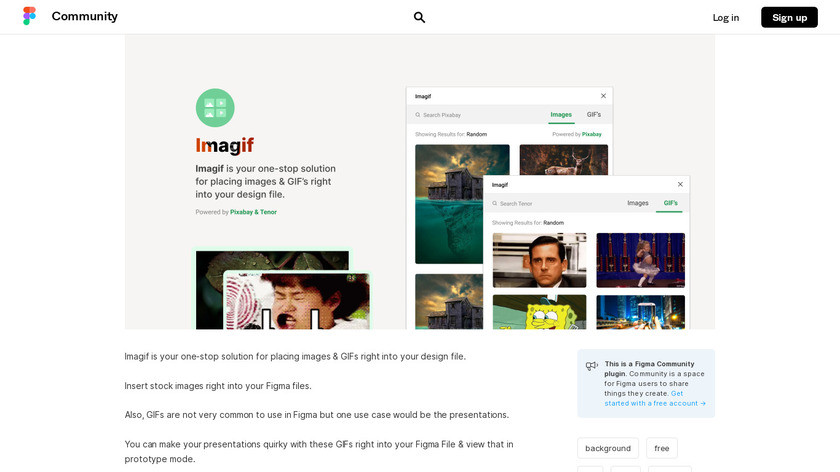Open the Community page link
The width and height of the screenshot is (840, 472).
(x=85, y=17)
